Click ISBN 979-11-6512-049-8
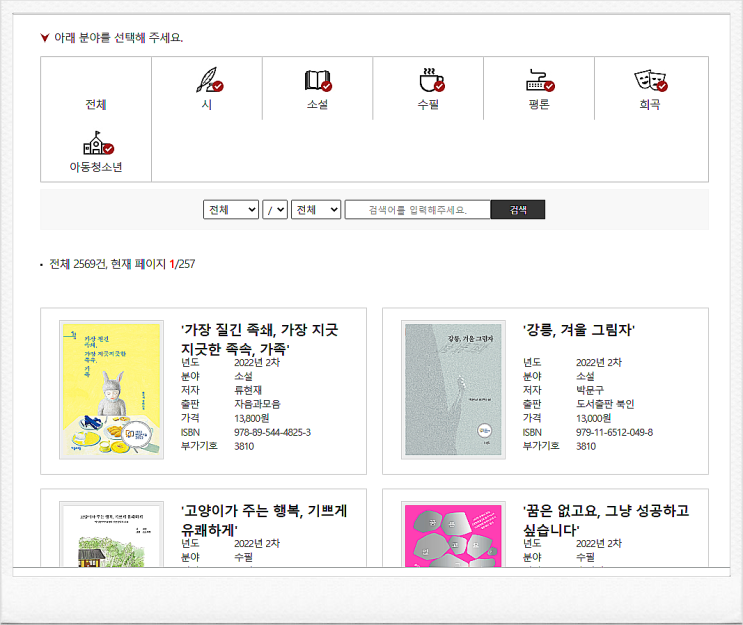The width and height of the screenshot is (743, 625). 615,432
